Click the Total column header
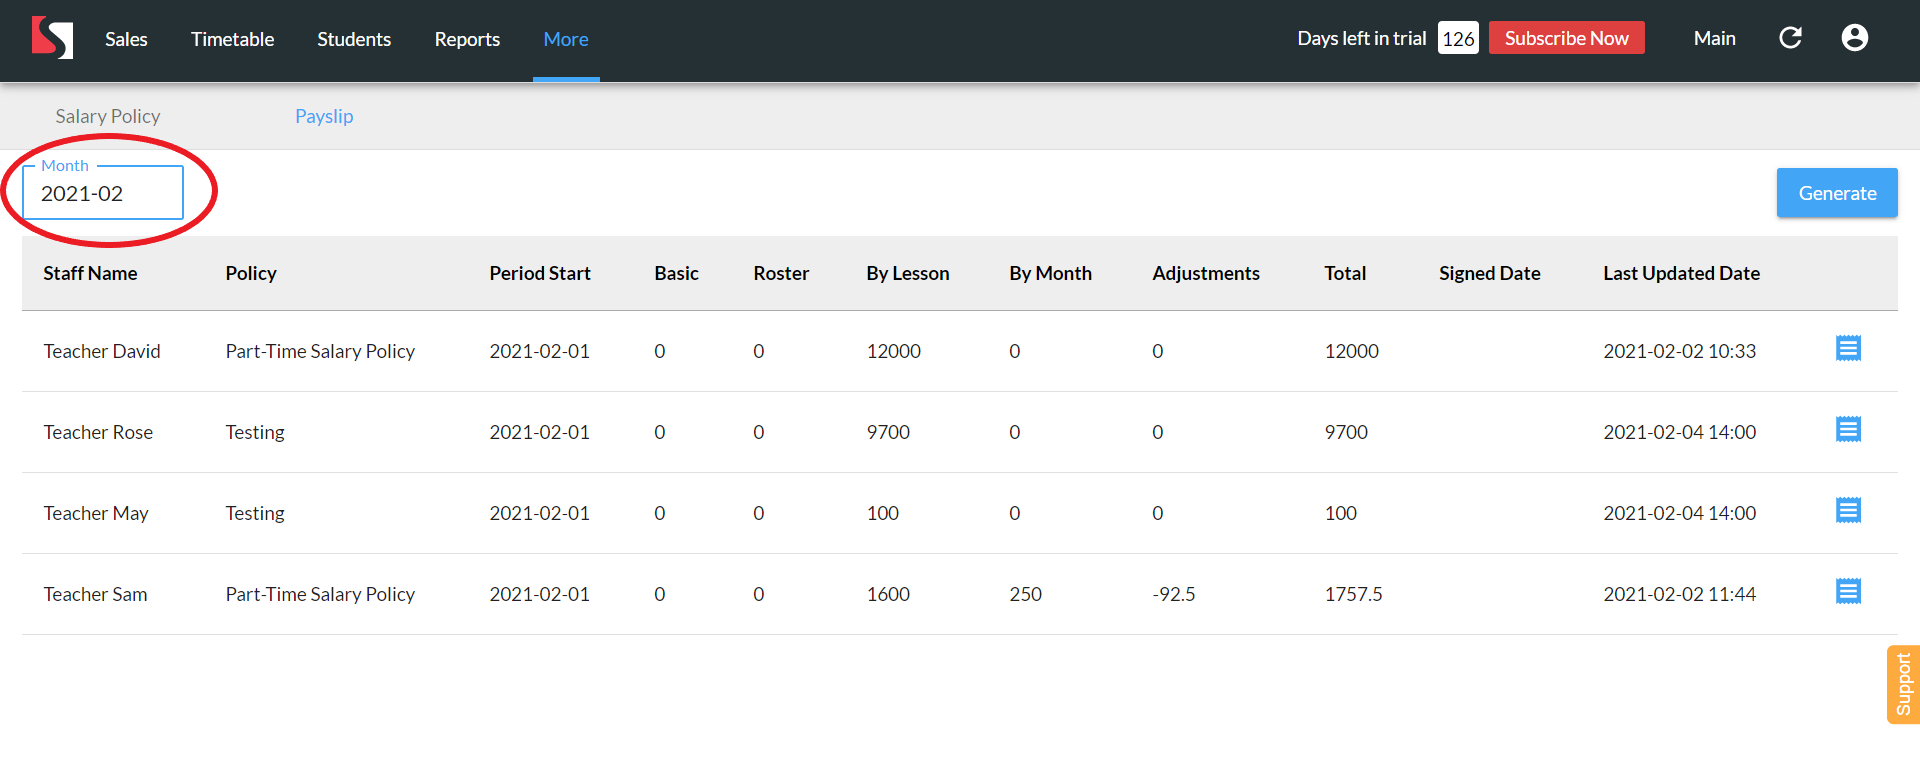 point(1345,273)
